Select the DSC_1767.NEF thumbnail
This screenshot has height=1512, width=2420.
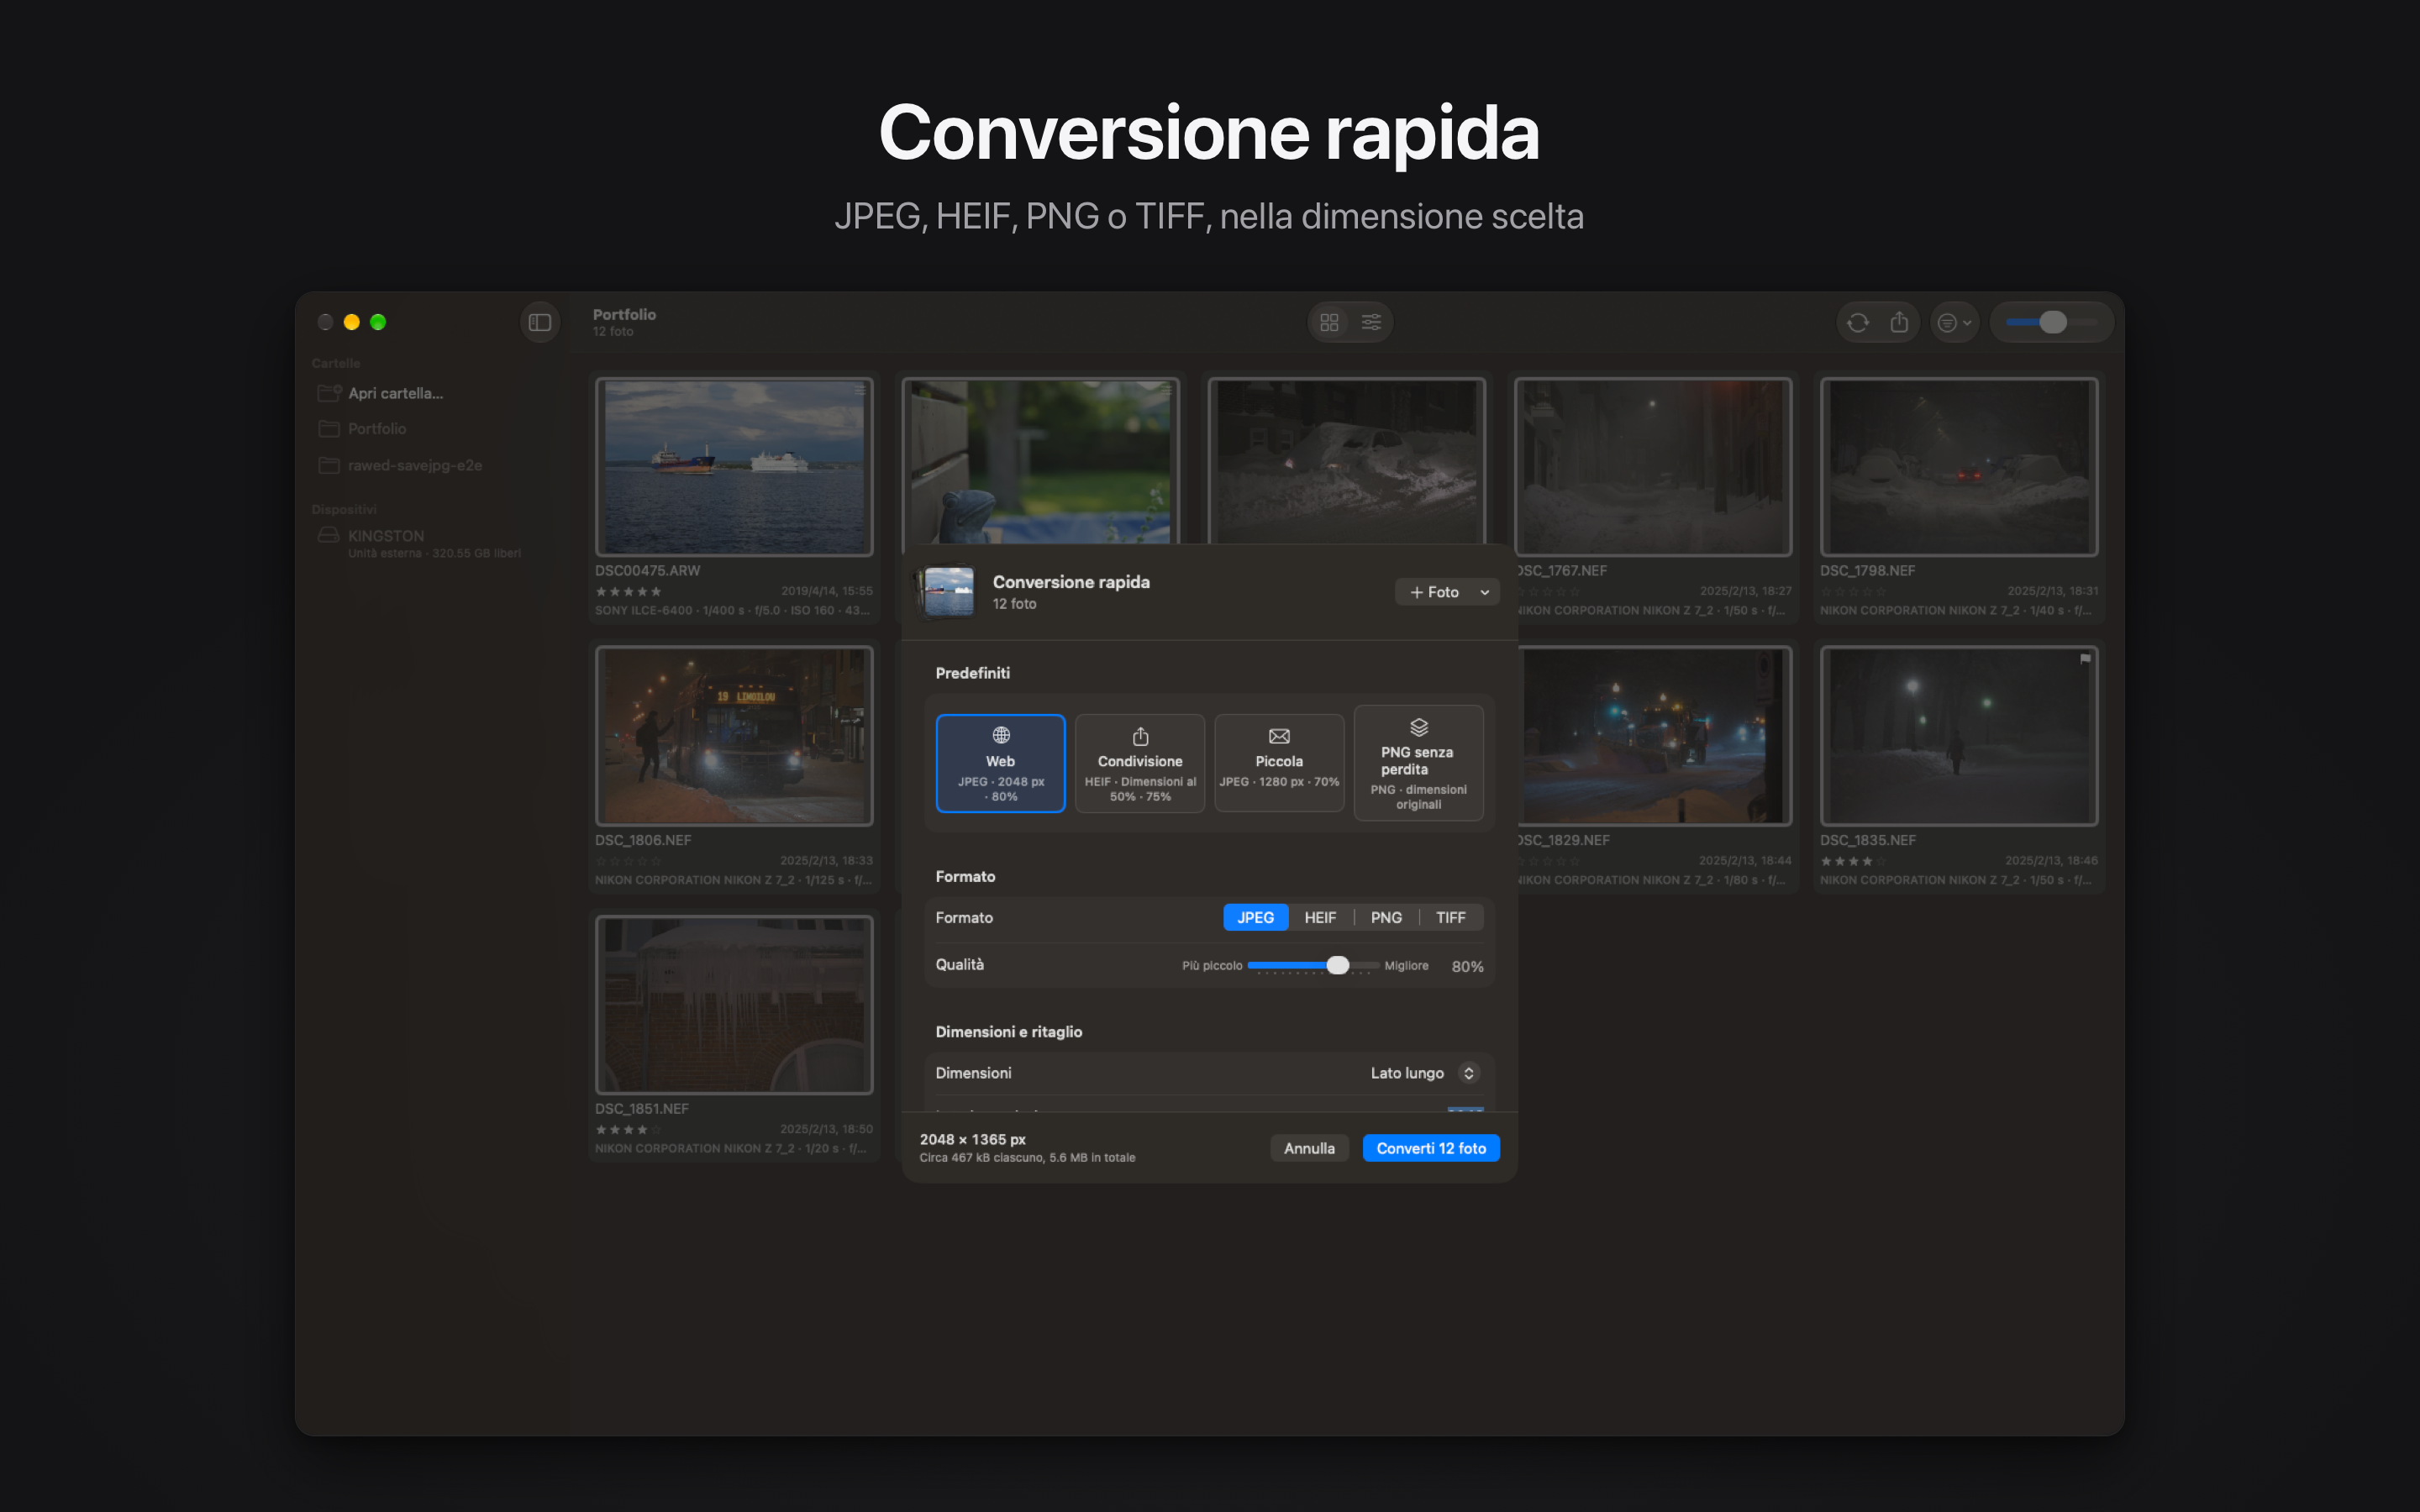point(1653,466)
